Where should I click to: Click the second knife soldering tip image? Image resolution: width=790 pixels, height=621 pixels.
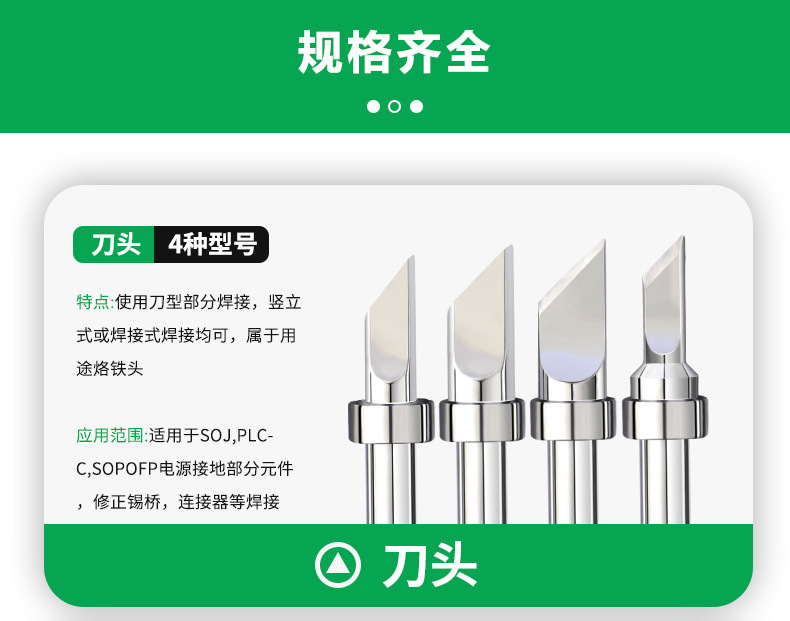point(482,384)
